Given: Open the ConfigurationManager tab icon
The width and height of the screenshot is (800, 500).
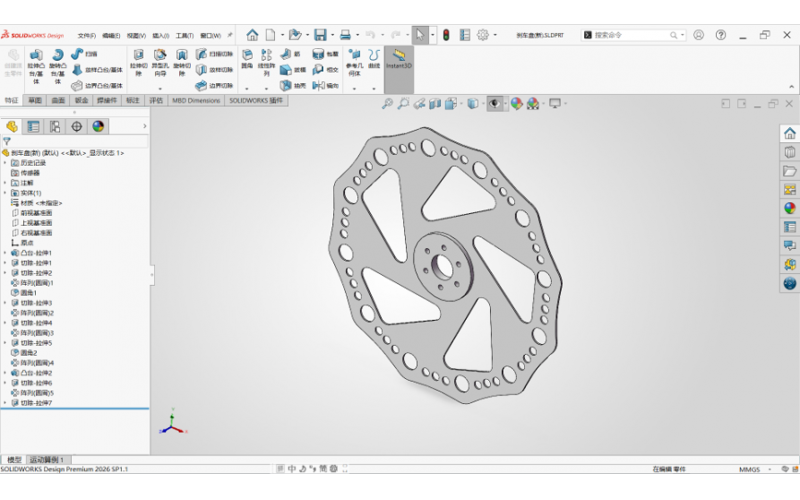Looking at the screenshot, I should click(55, 127).
